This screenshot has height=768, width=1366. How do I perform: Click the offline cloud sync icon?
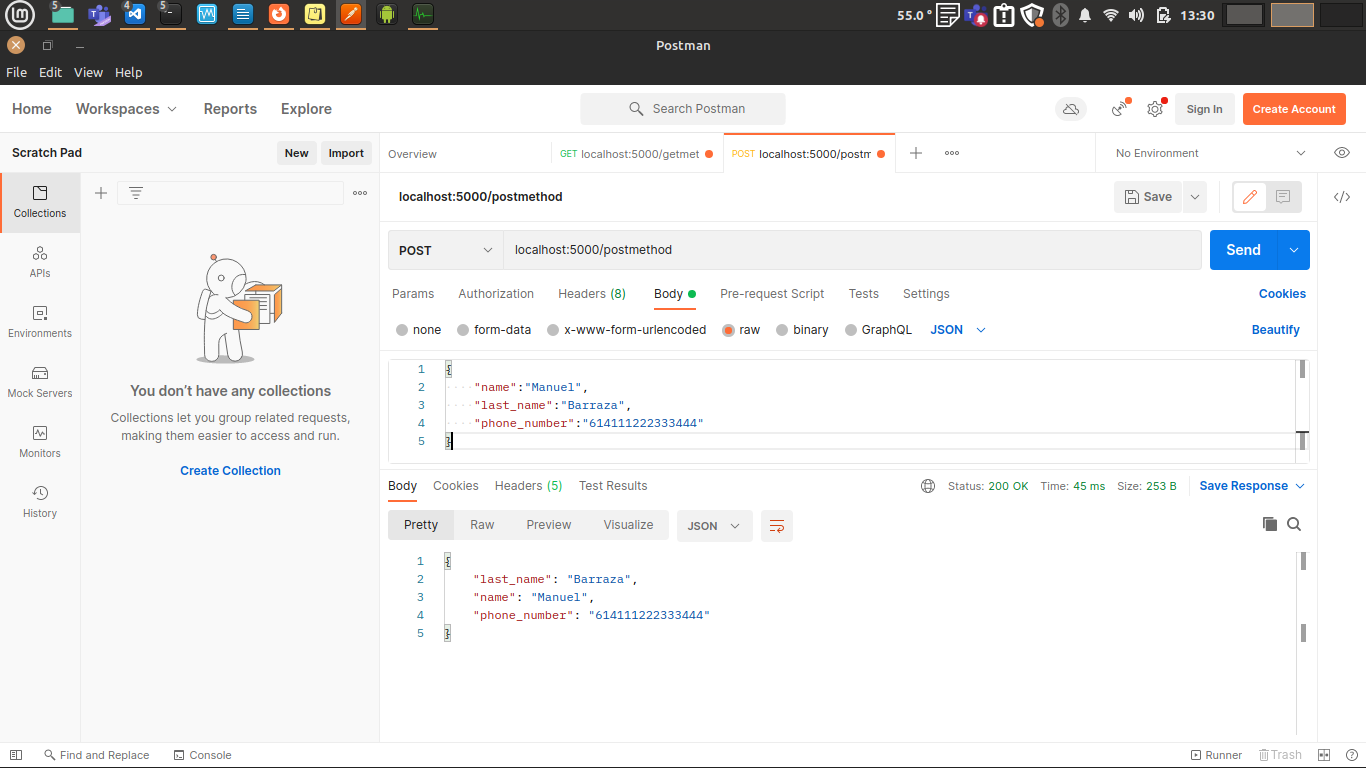pos(1071,109)
